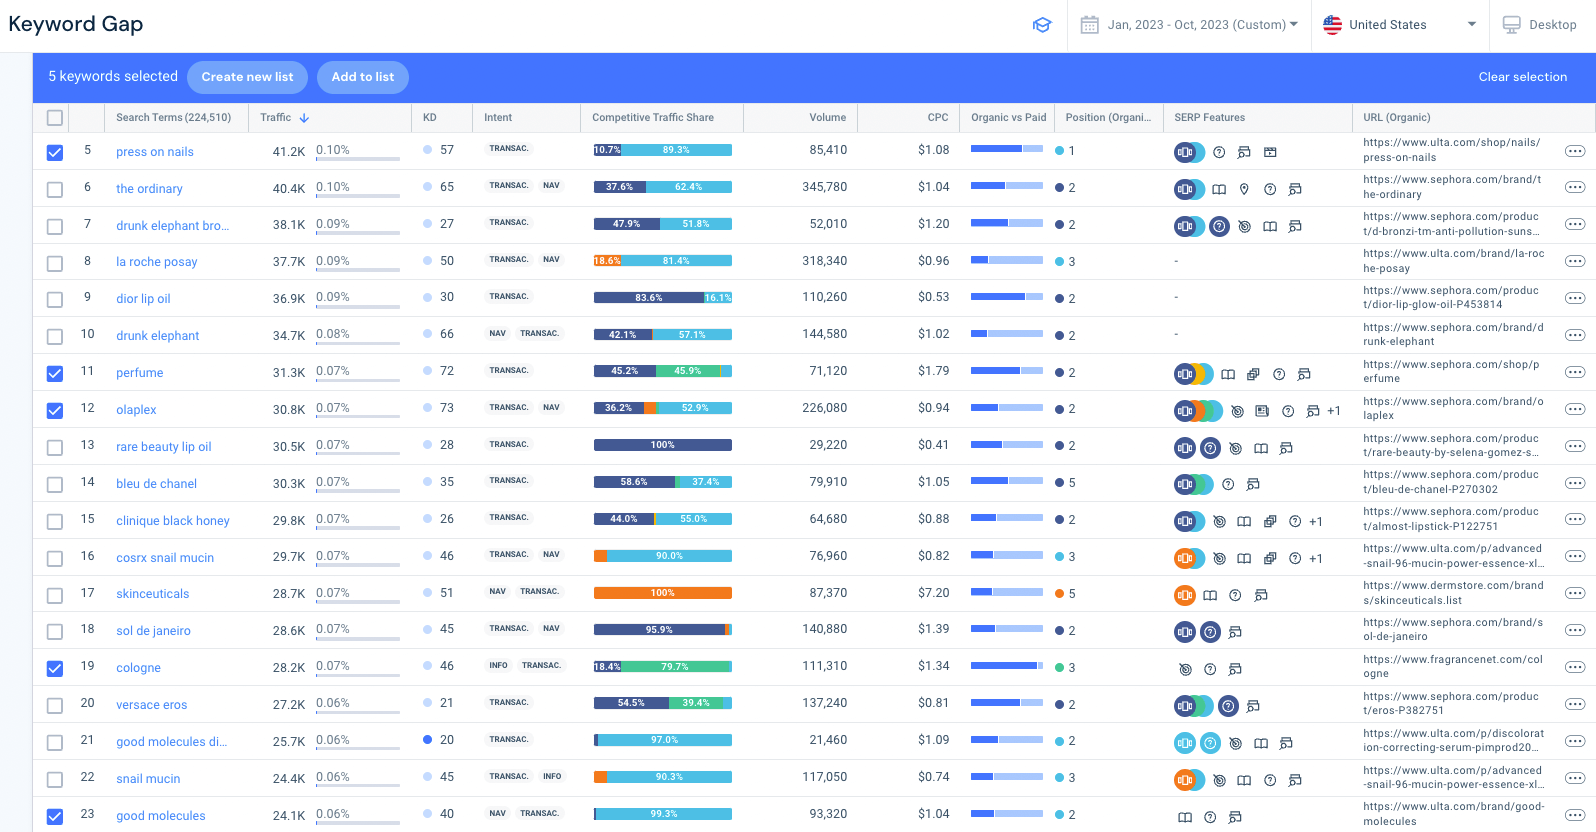Viewport: 1596px width, 832px height.
Task: Toggle the select-all checkbox in table header
Action: coord(55,118)
